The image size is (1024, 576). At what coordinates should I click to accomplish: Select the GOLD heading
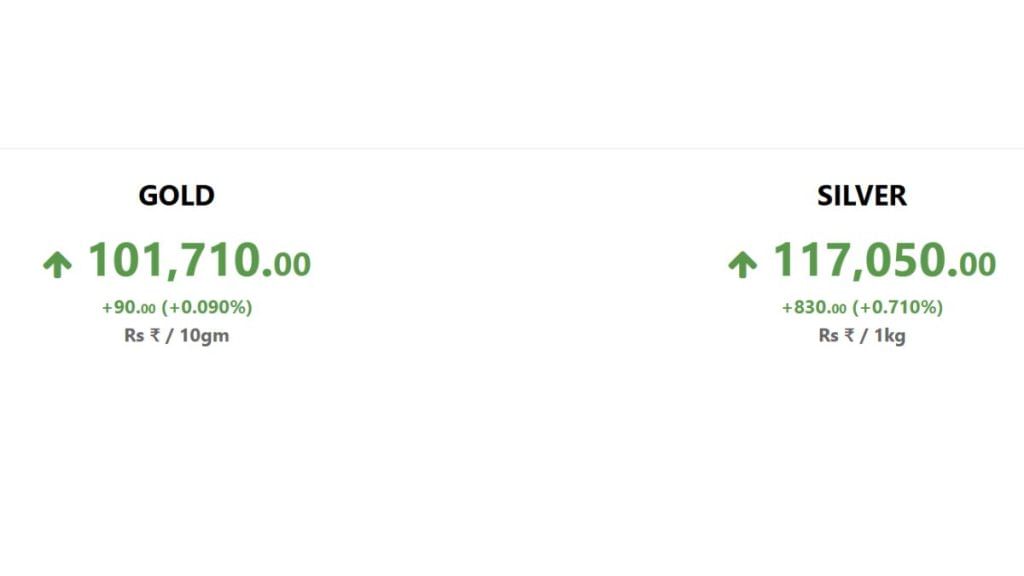[x=176, y=196]
